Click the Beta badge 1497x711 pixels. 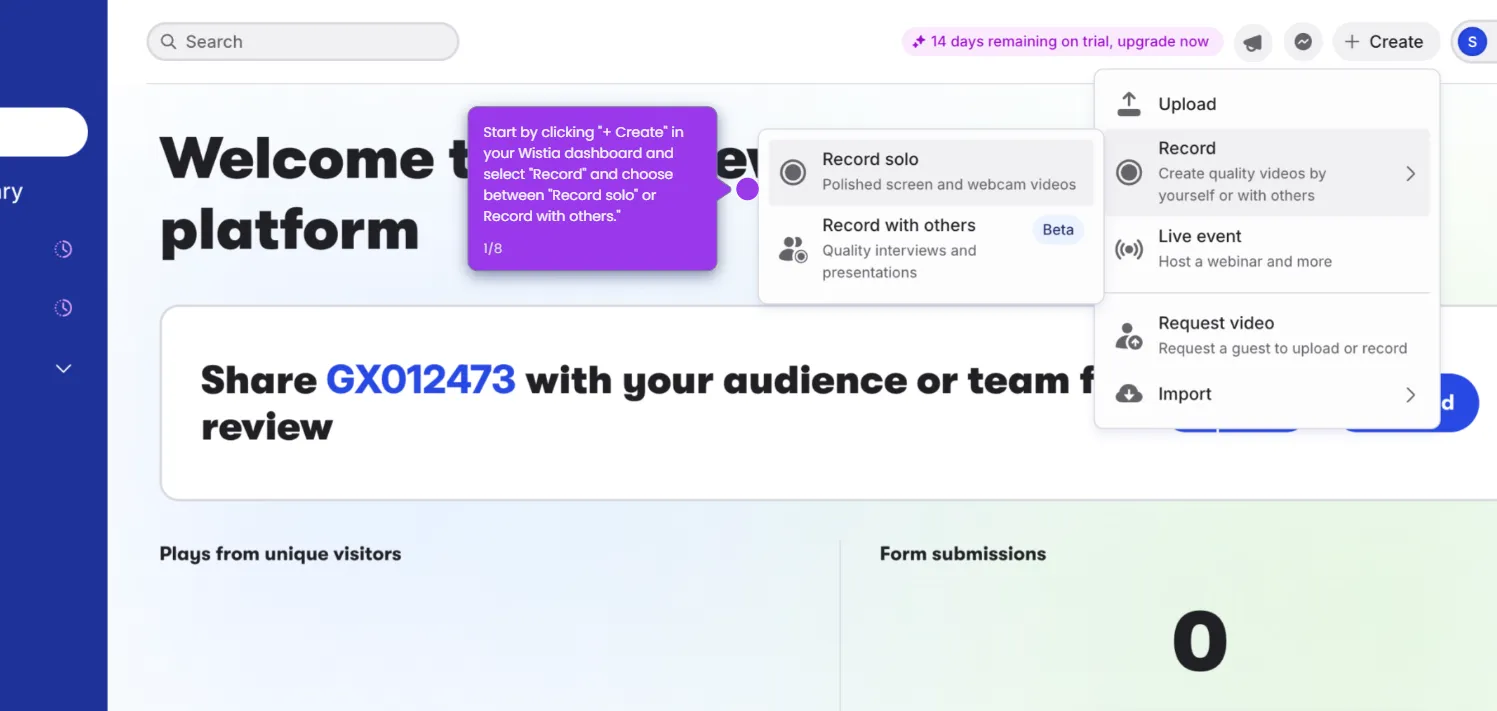(1058, 230)
